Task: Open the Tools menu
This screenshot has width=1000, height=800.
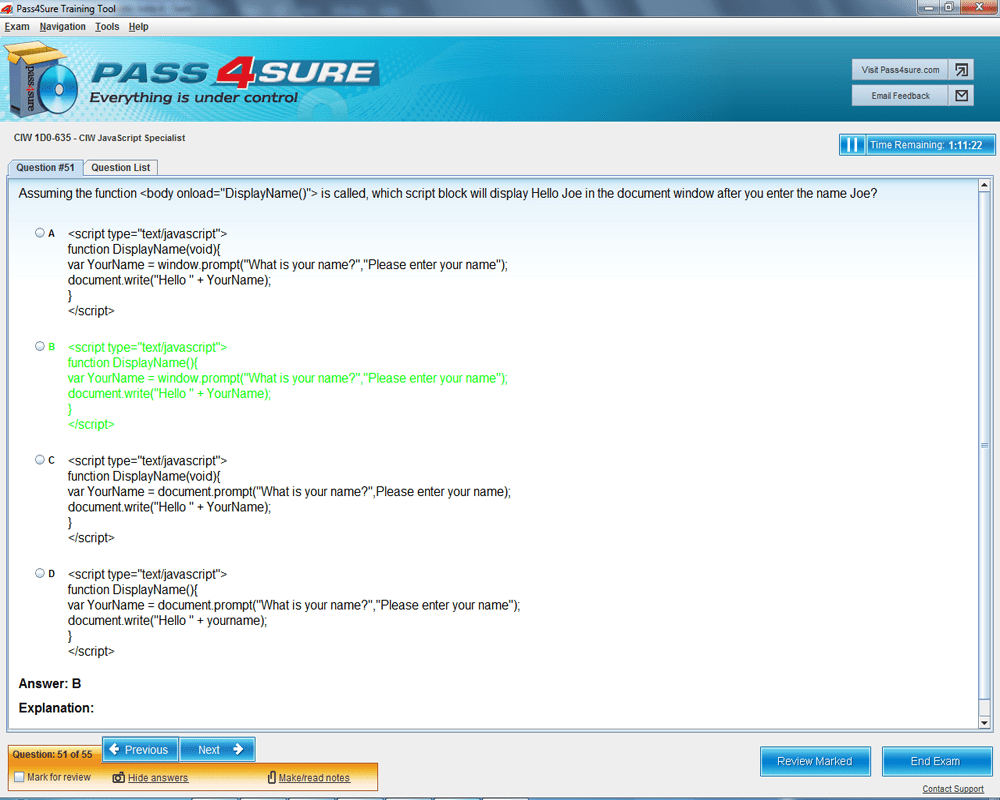Action: (x=107, y=27)
